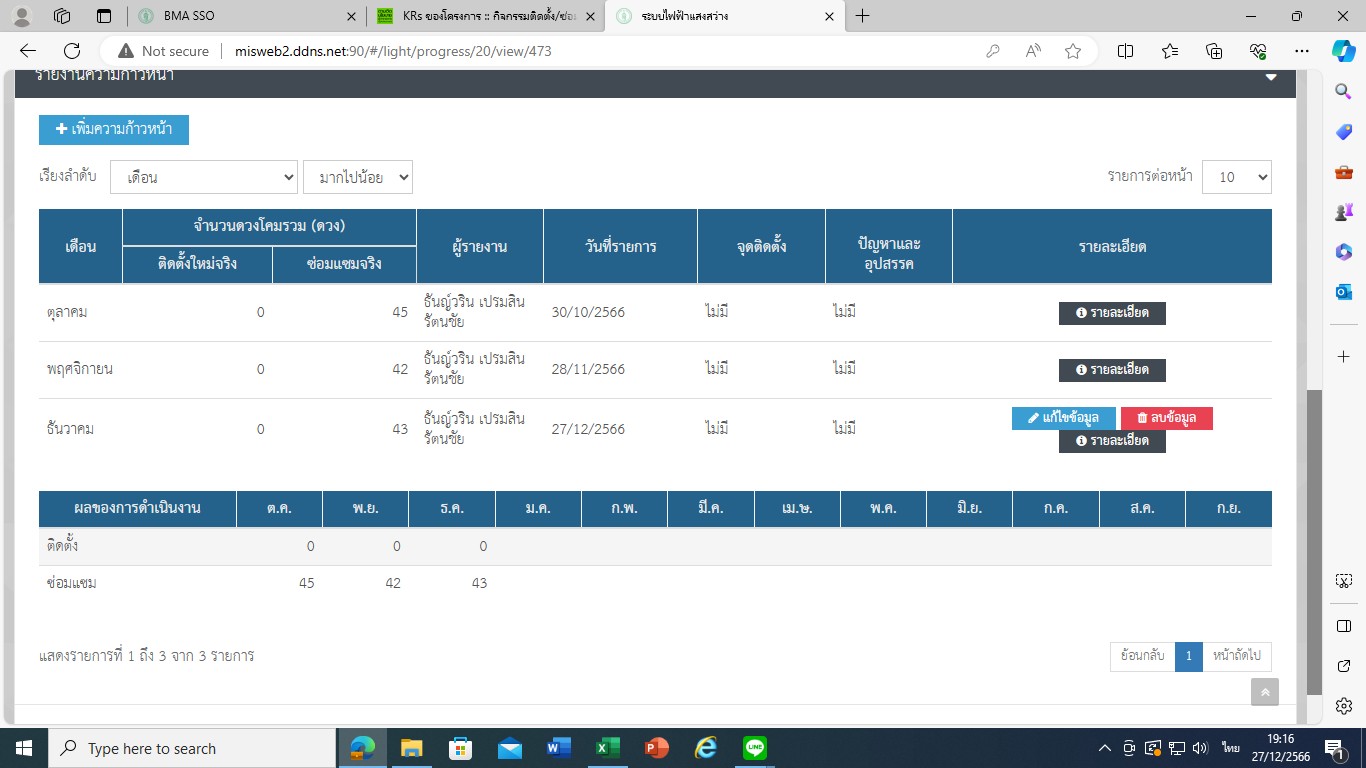Open the items-per-page dropdown
The width and height of the screenshot is (1366, 768).
tap(1236, 177)
